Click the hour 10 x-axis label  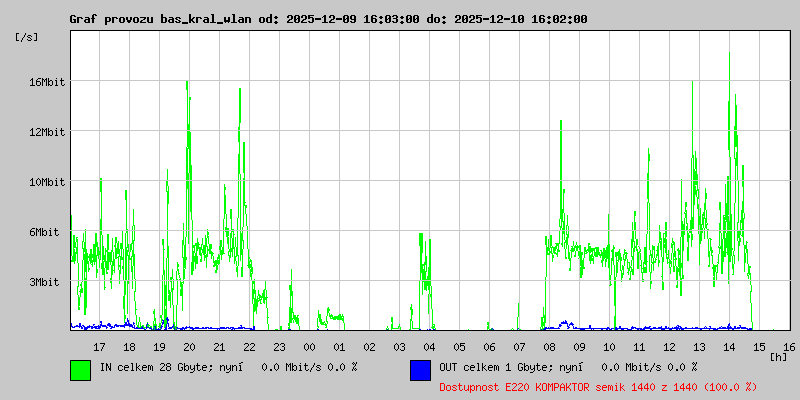(609, 347)
